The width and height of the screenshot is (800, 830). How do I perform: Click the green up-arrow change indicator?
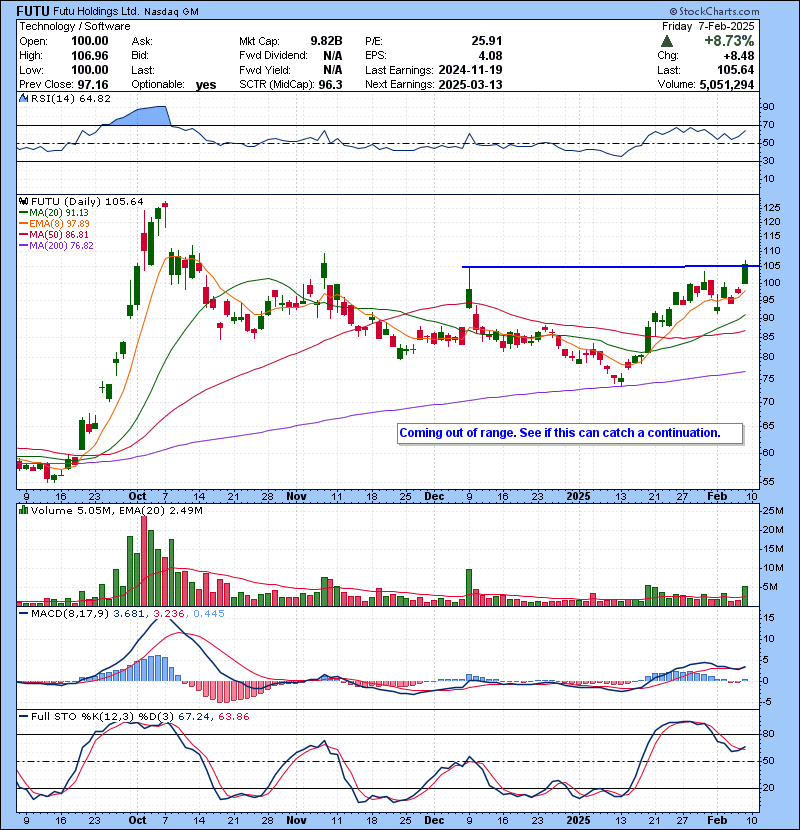667,41
